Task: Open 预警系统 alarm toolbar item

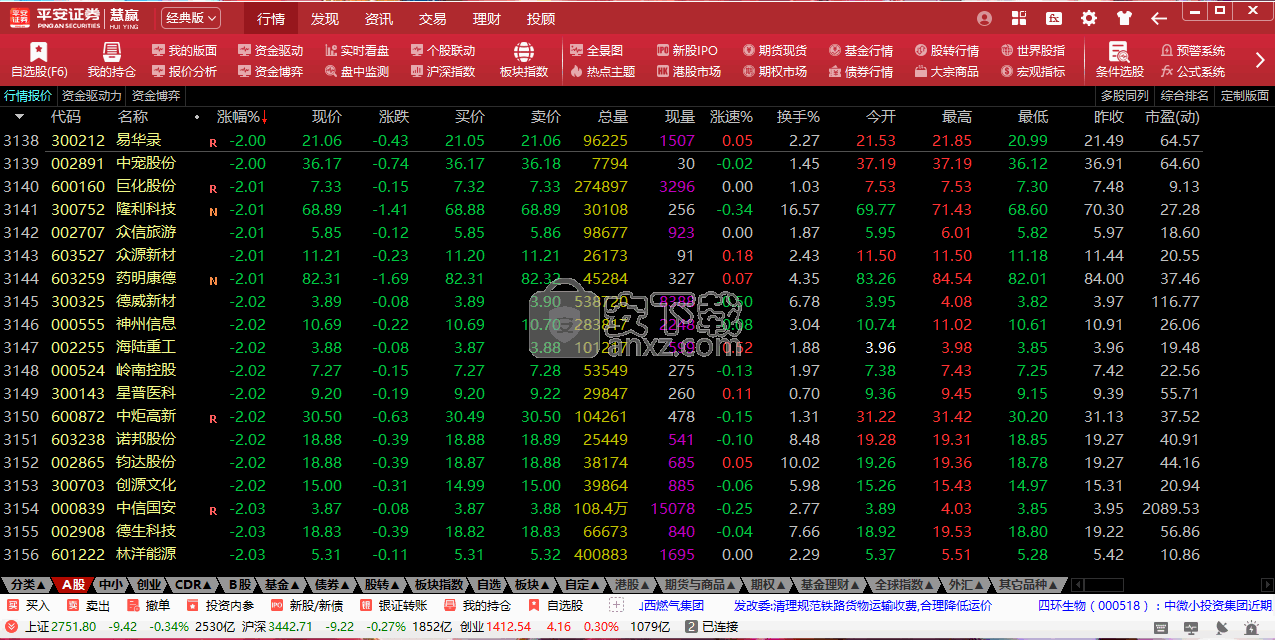Action: click(x=1193, y=50)
